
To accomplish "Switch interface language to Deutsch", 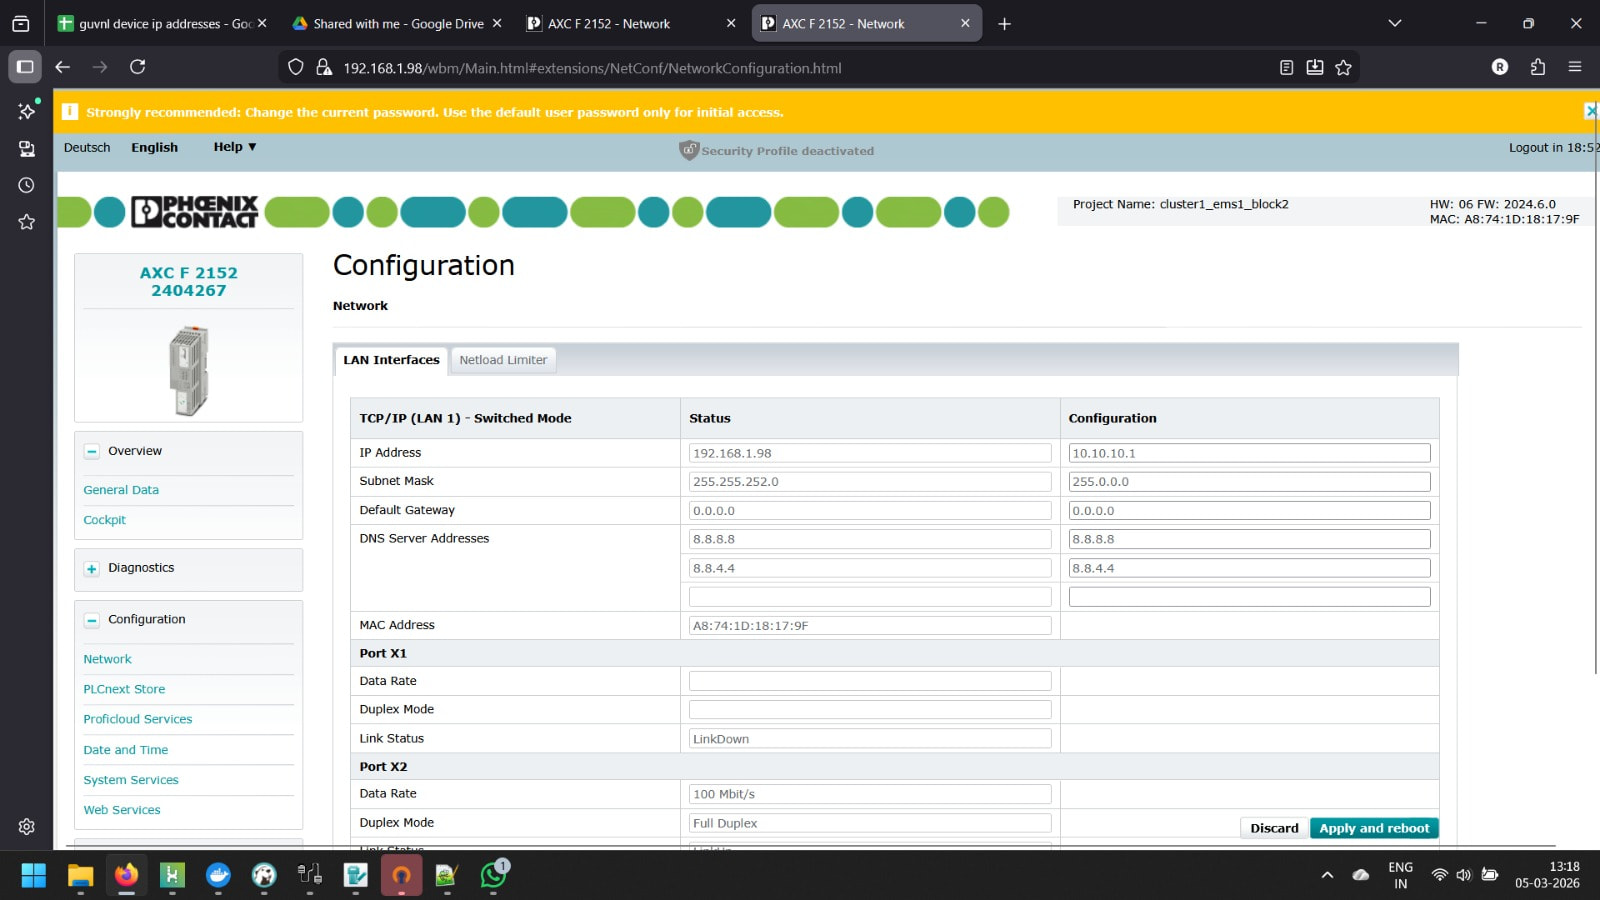I will [87, 147].
